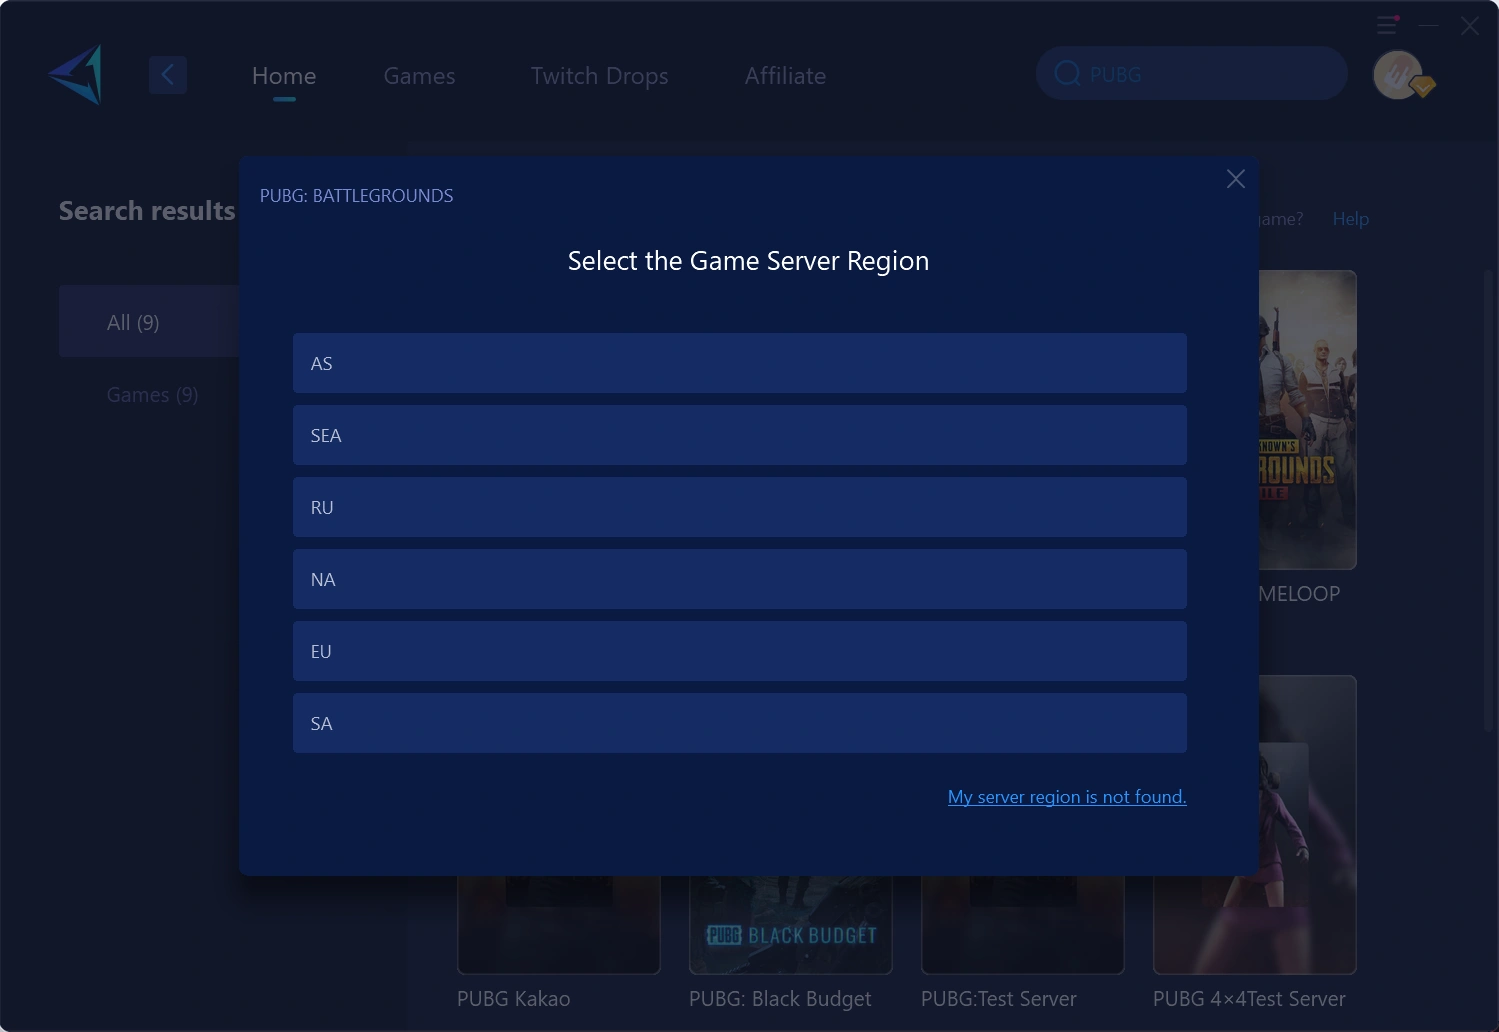1499x1032 pixels.
Task: Select the AS server region
Action: click(x=739, y=363)
